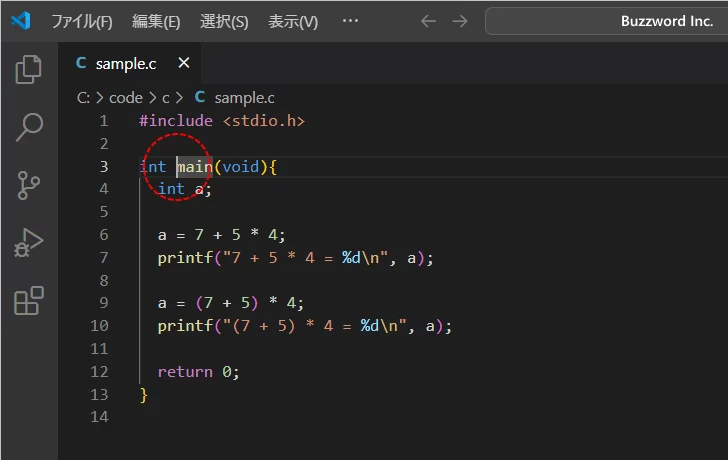This screenshot has height=460, width=728.
Task: Close the sample.c editor tab
Action: 183,63
